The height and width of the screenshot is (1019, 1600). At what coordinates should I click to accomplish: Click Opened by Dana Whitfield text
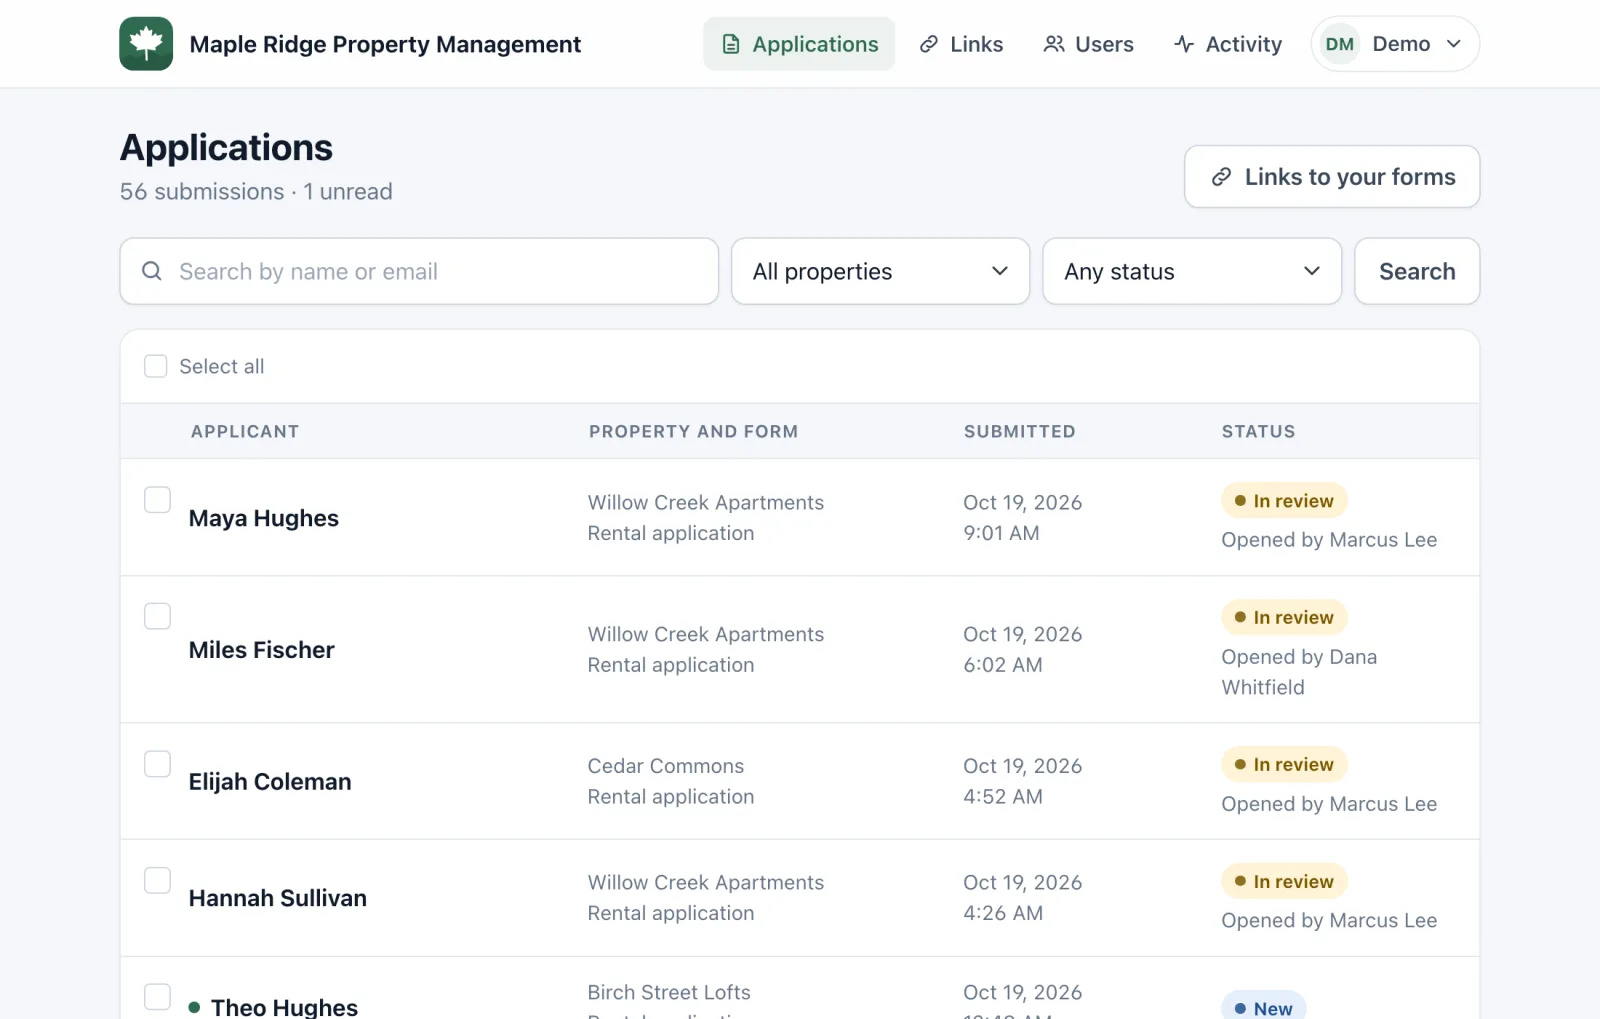(x=1299, y=672)
